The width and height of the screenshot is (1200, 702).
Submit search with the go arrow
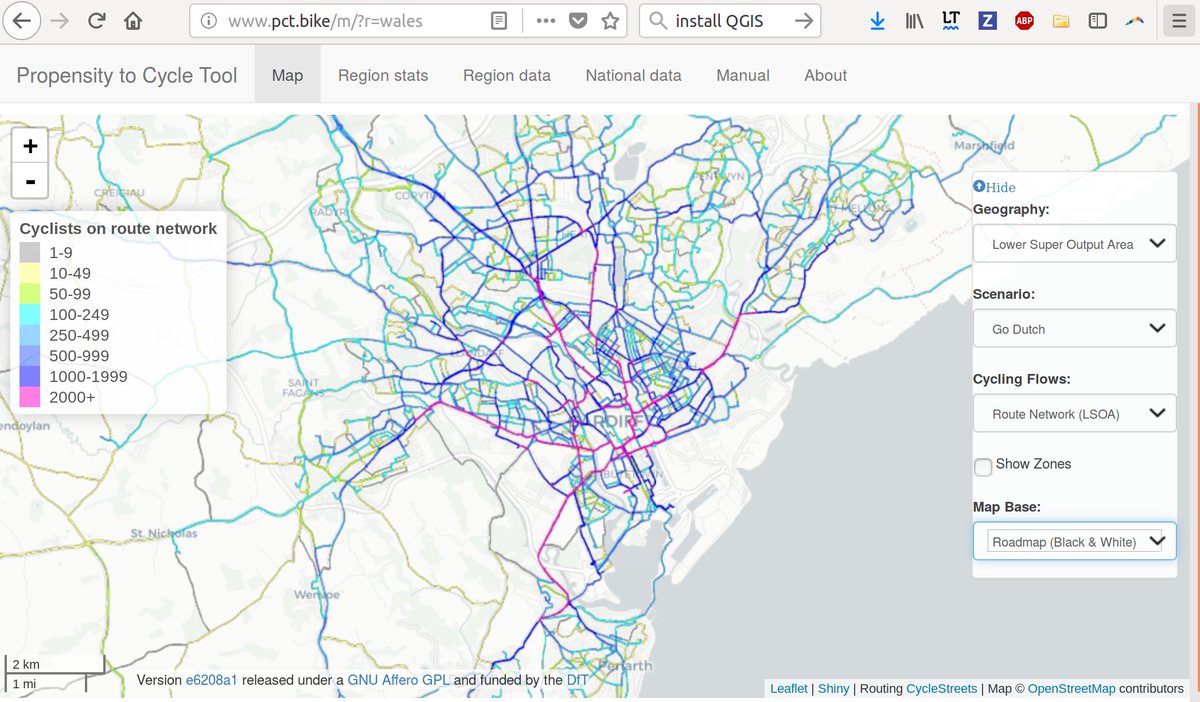[803, 21]
